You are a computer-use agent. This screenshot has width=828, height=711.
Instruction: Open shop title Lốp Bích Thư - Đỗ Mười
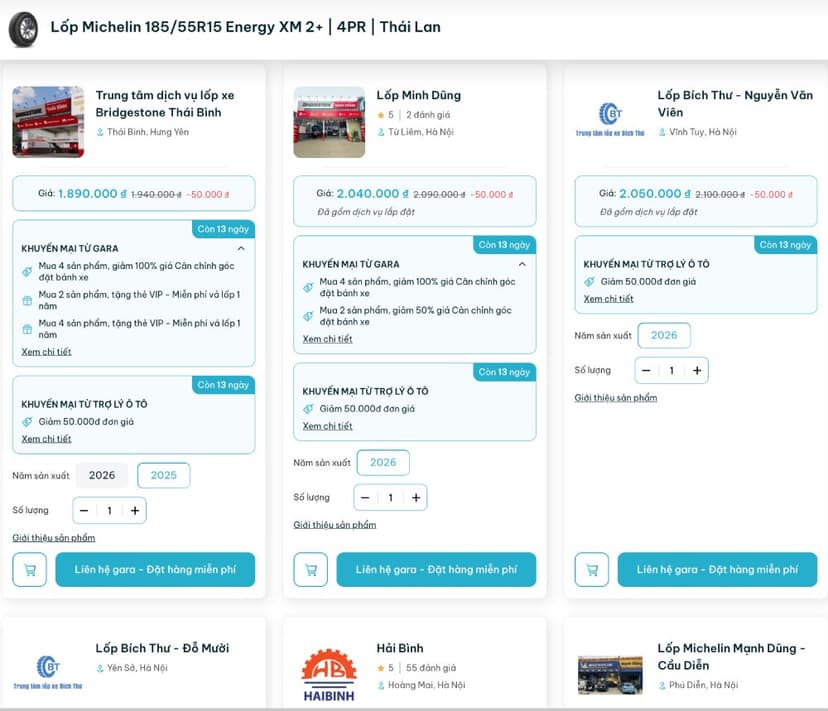(162, 648)
